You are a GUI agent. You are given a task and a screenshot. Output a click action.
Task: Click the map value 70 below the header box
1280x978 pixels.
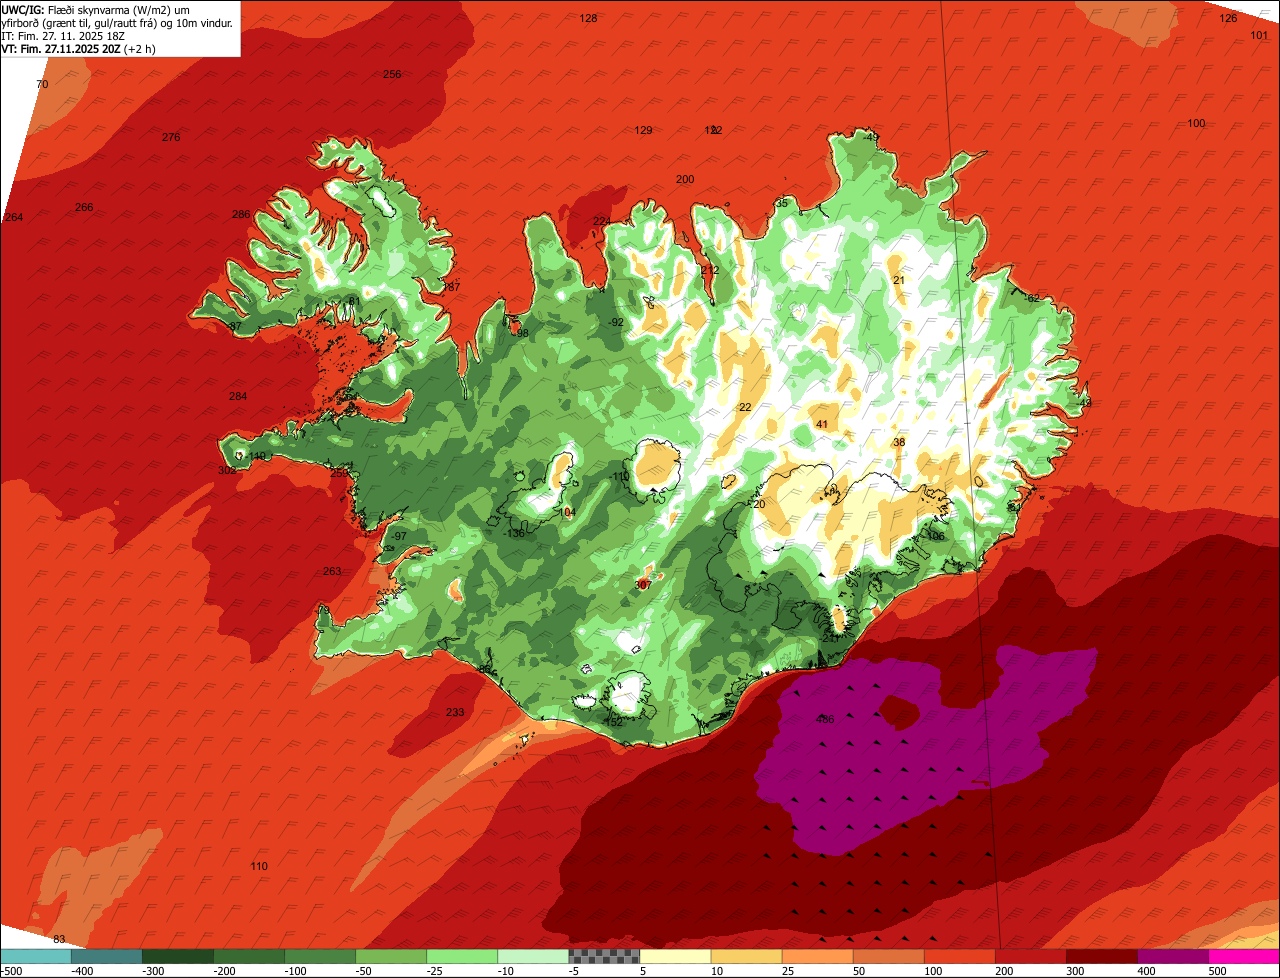42,85
